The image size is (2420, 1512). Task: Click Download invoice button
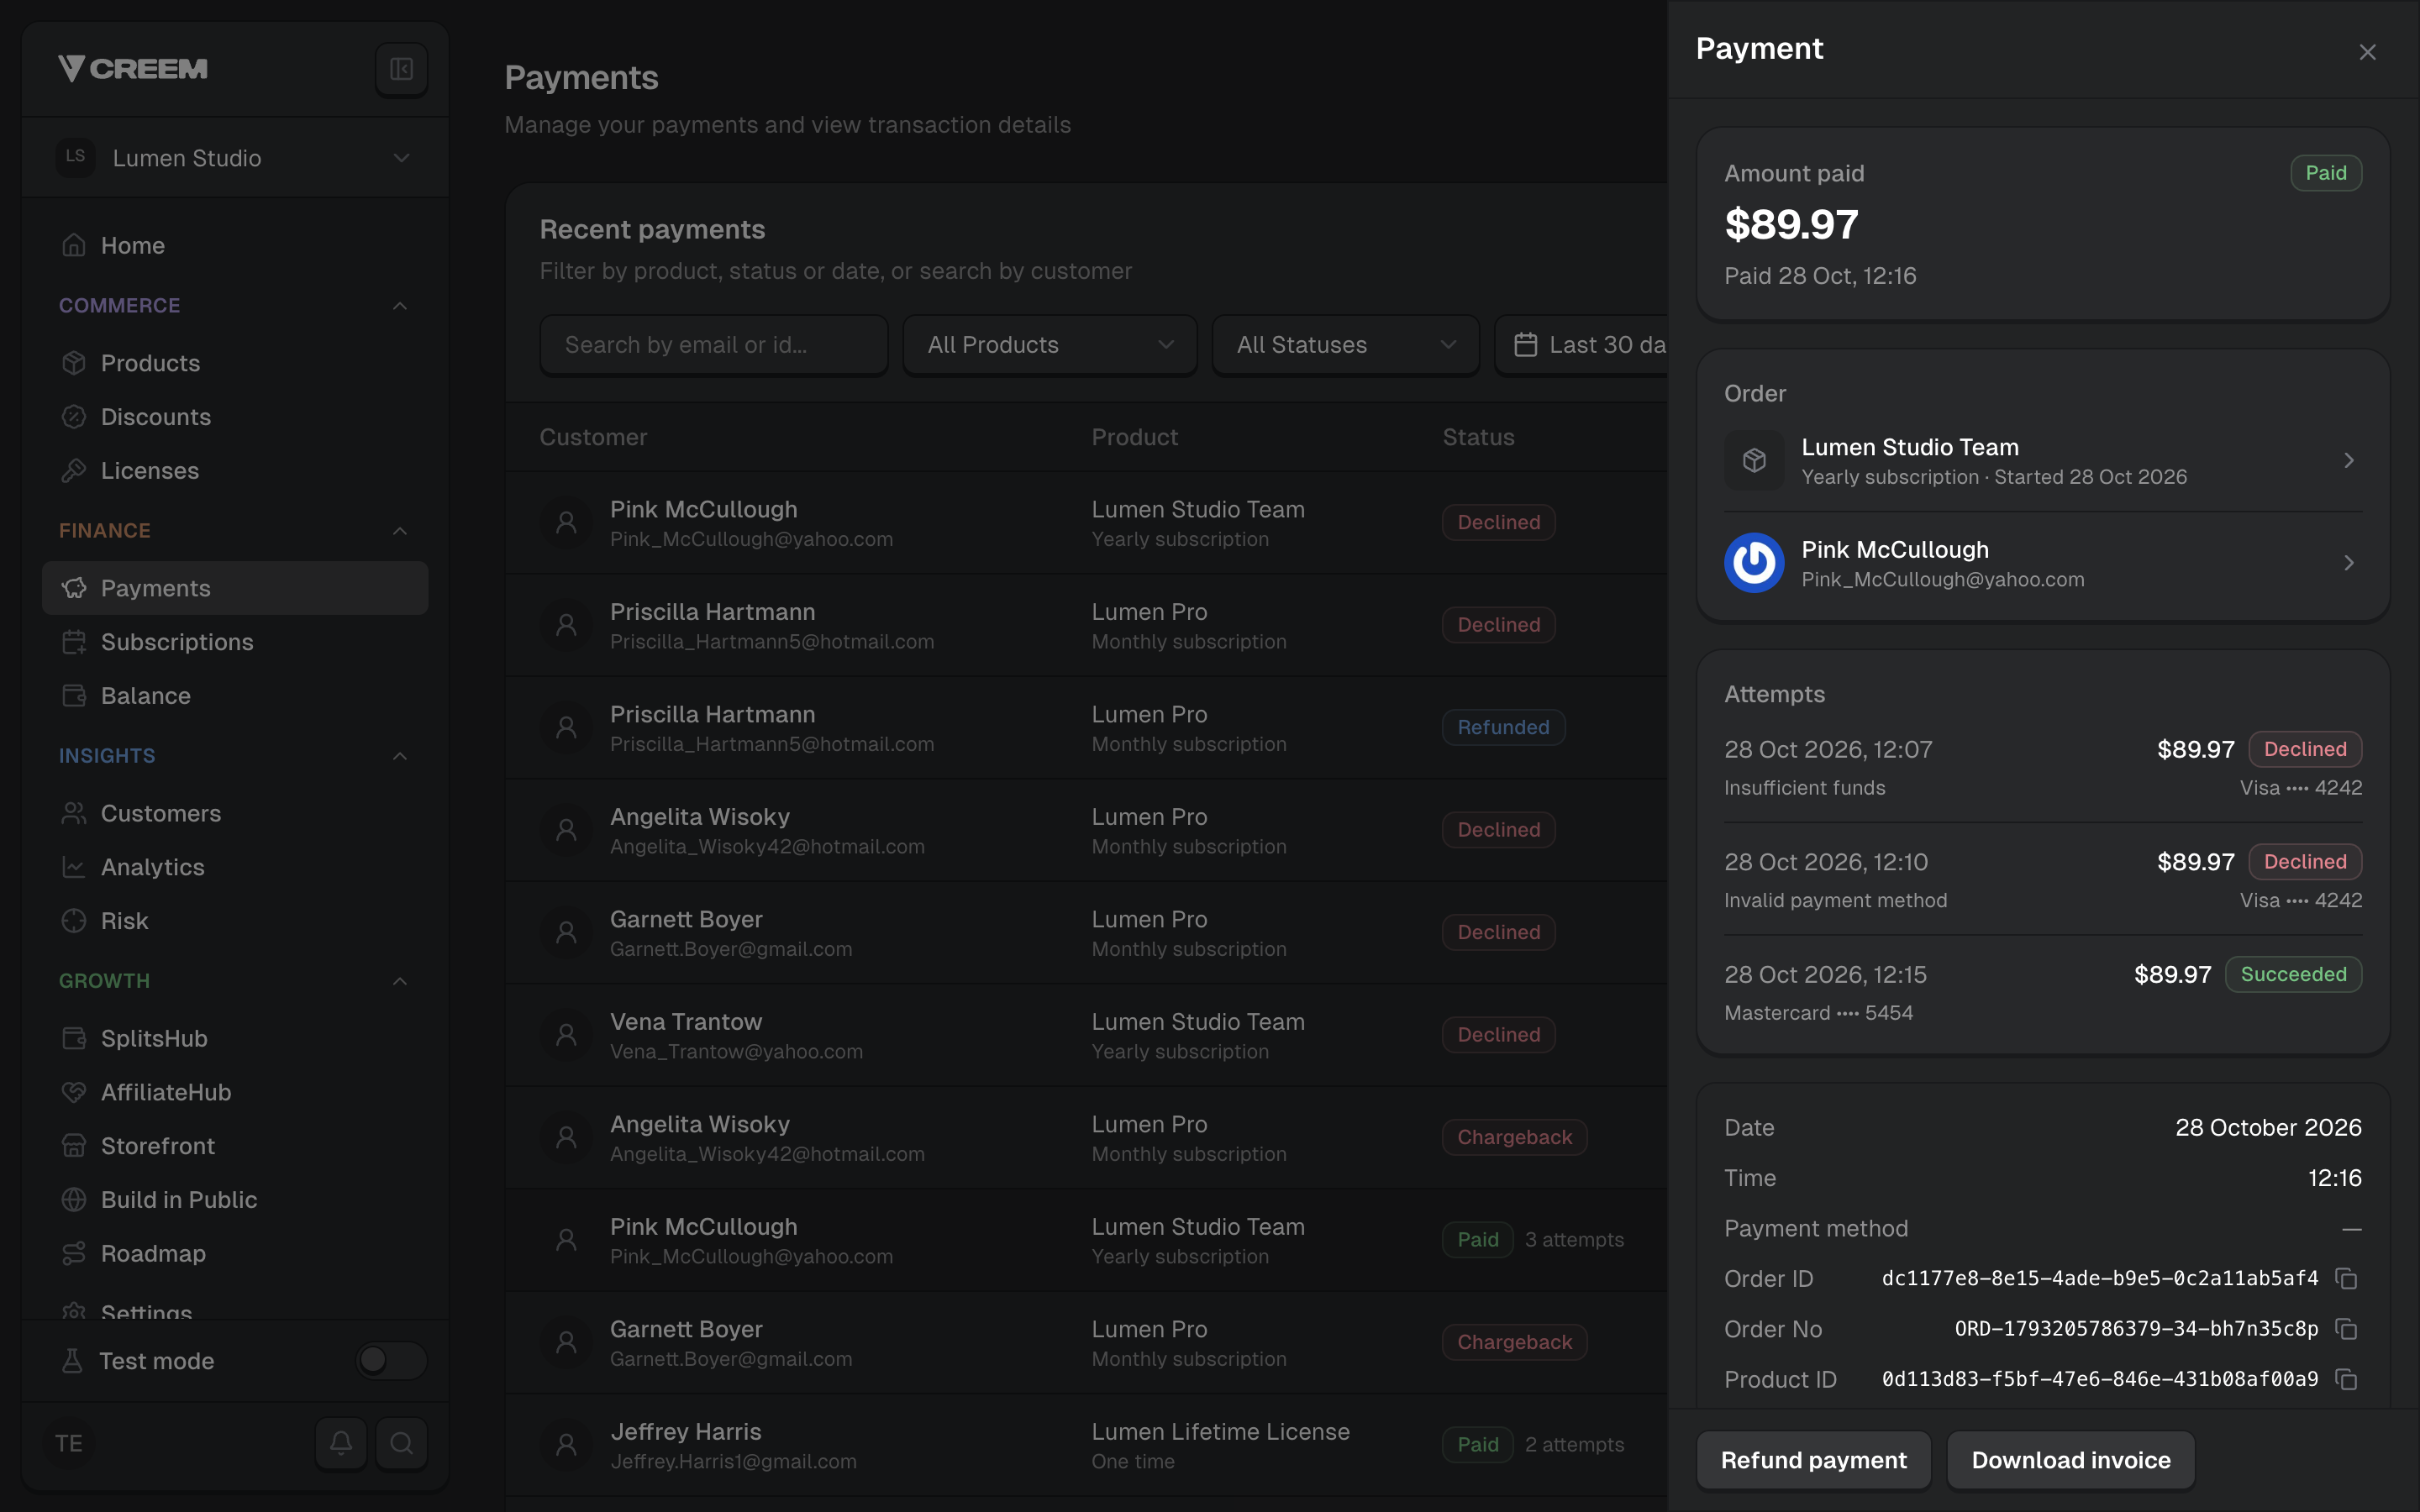tap(2070, 1460)
